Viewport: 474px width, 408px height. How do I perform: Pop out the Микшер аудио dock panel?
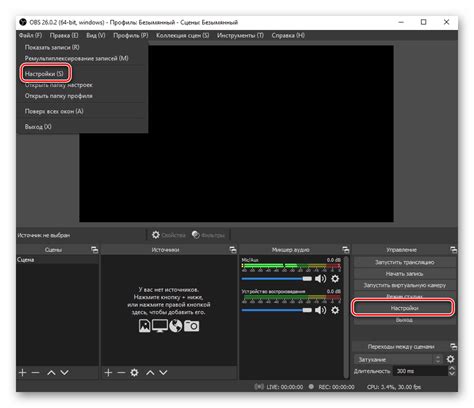346,250
